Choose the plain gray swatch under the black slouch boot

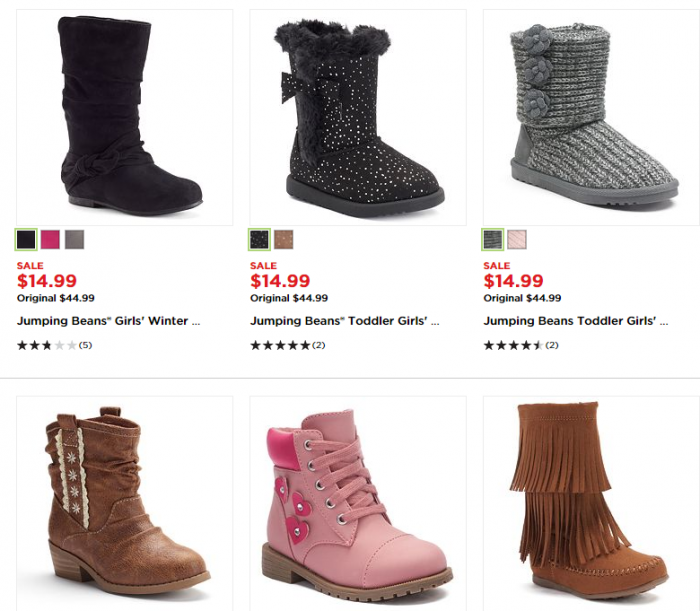pos(75,240)
